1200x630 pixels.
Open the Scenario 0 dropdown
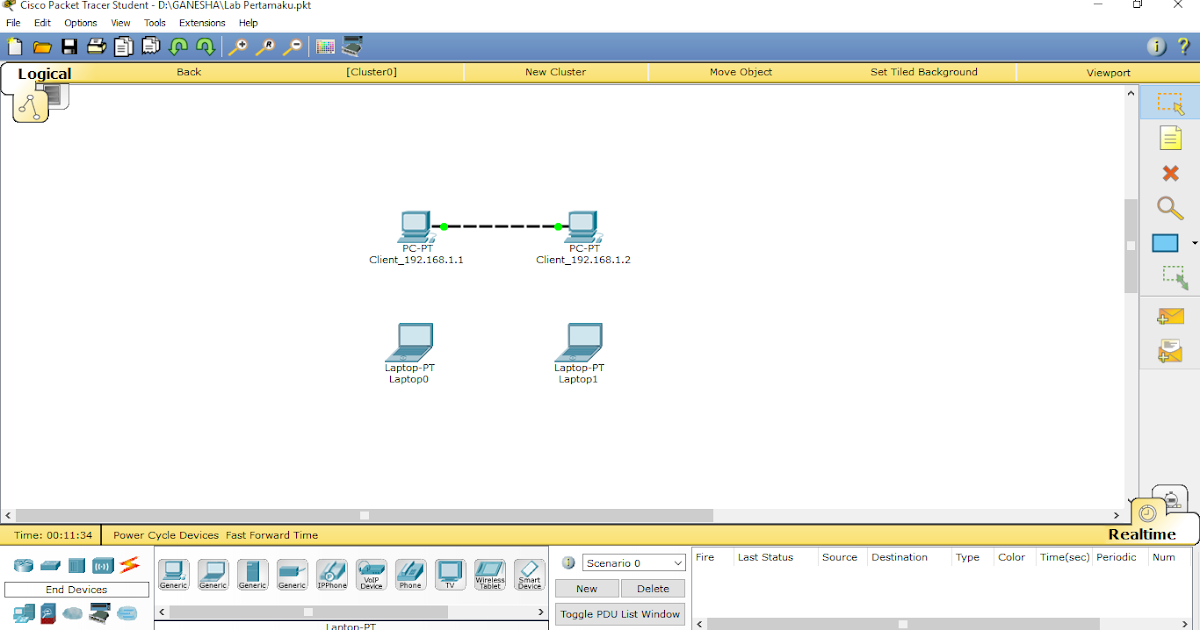(633, 562)
